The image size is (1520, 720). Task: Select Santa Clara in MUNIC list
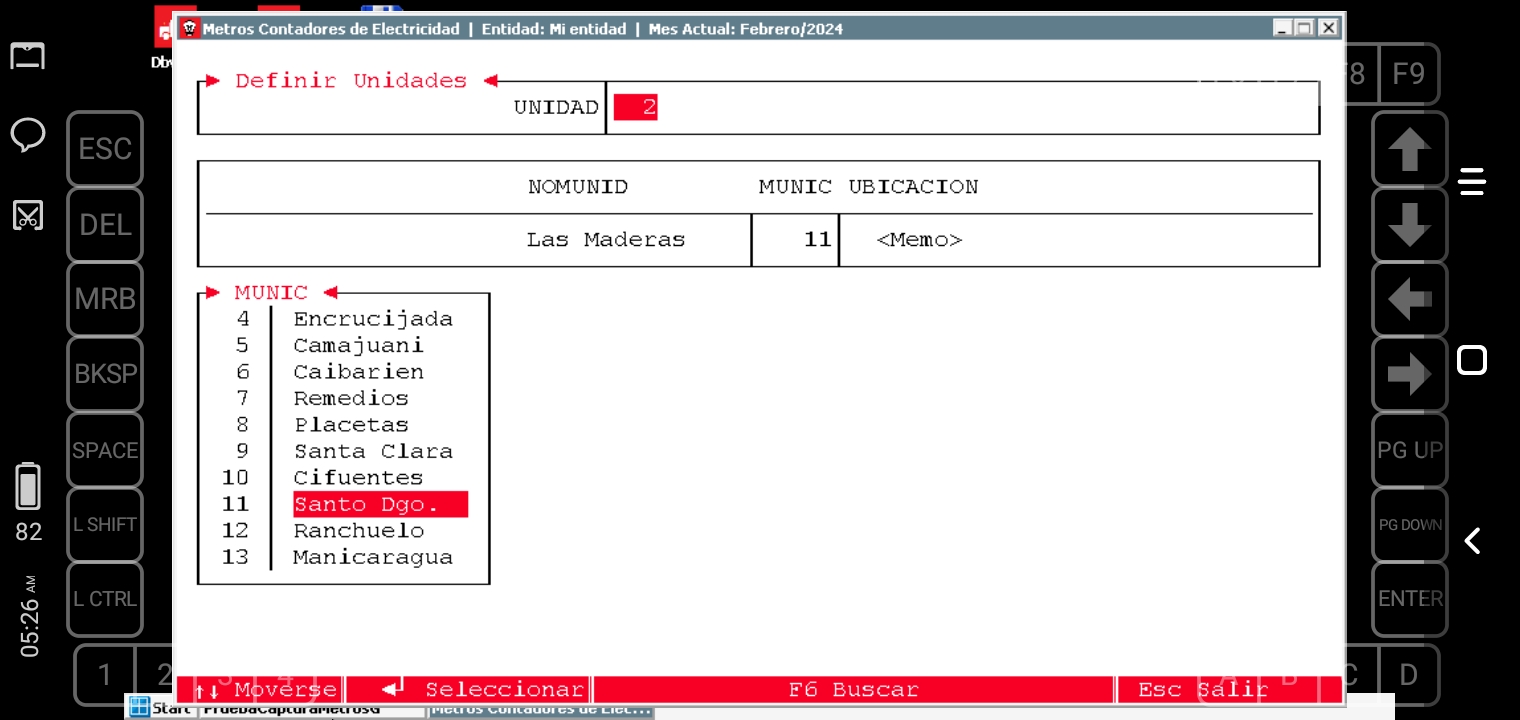tap(372, 451)
